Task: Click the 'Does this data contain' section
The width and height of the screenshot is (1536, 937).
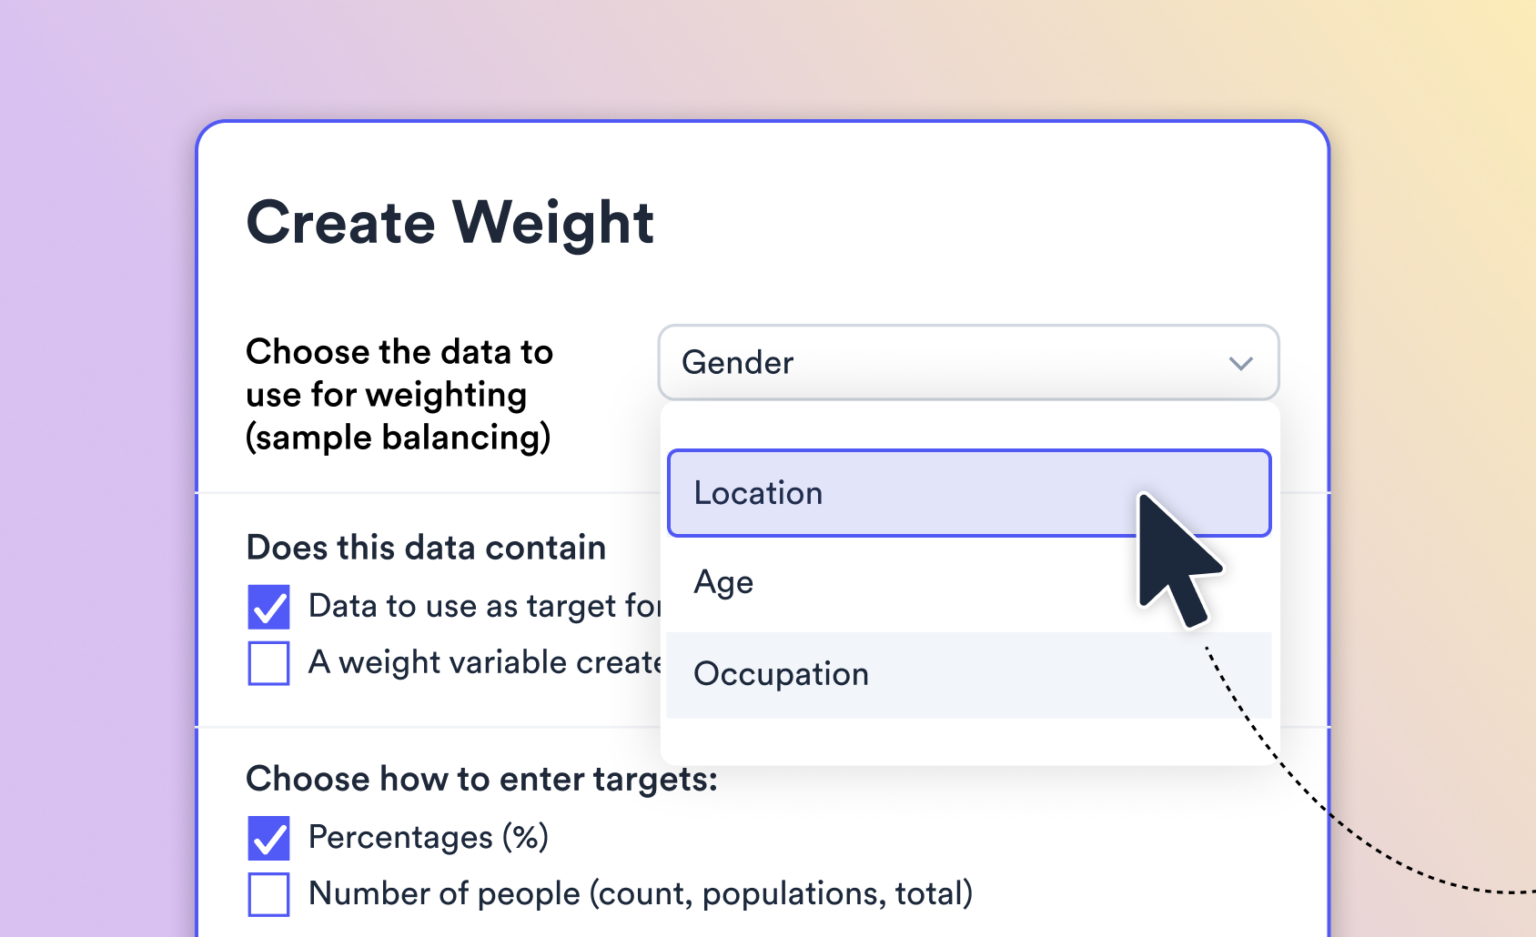Action: (x=426, y=547)
